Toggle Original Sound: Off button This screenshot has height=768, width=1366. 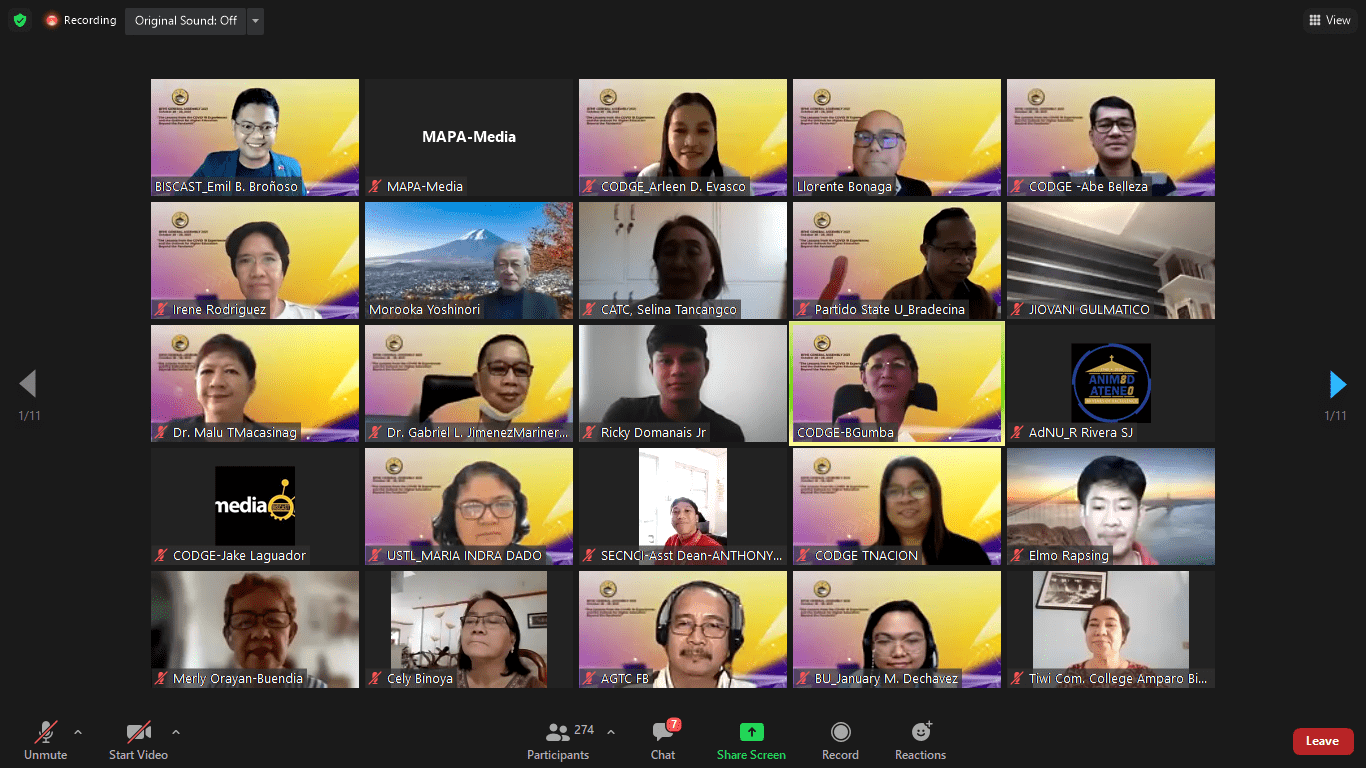coord(186,21)
